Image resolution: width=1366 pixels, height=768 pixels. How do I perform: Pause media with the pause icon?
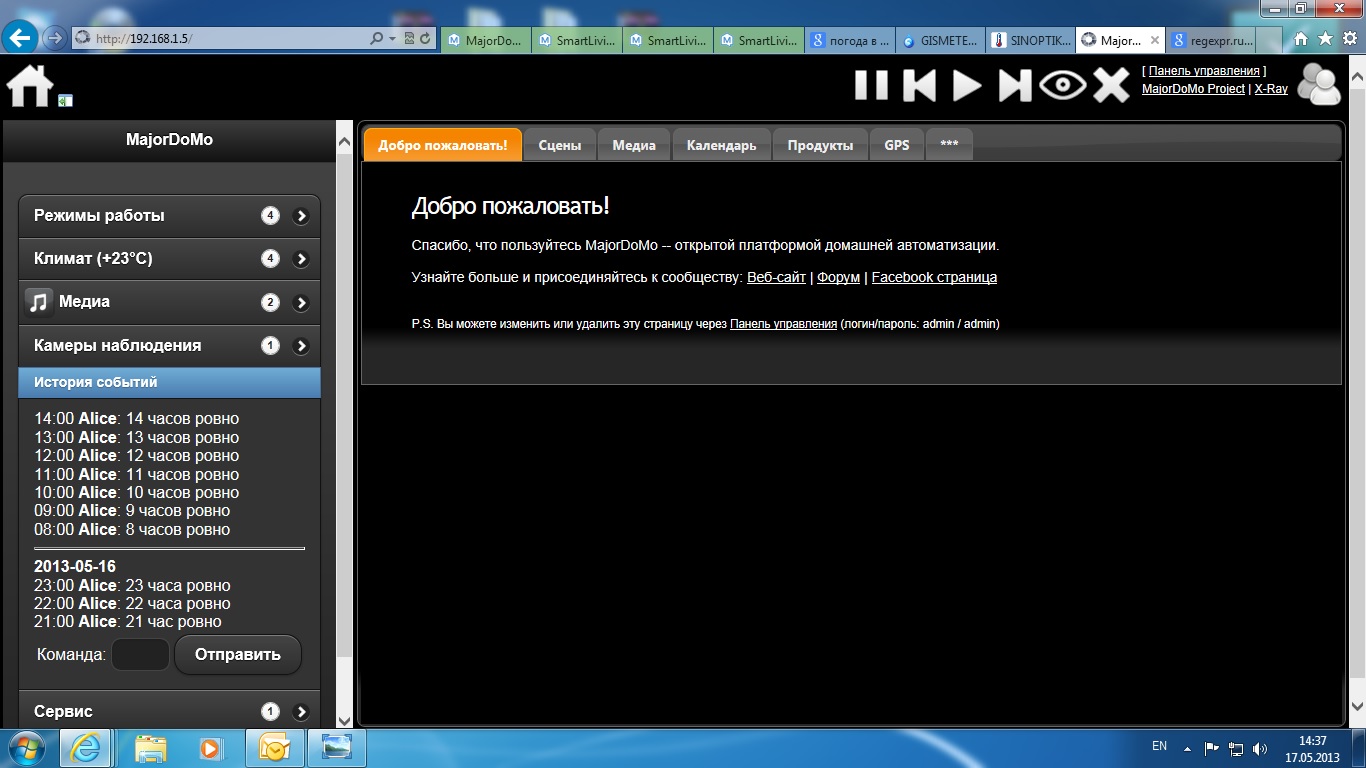coord(871,85)
